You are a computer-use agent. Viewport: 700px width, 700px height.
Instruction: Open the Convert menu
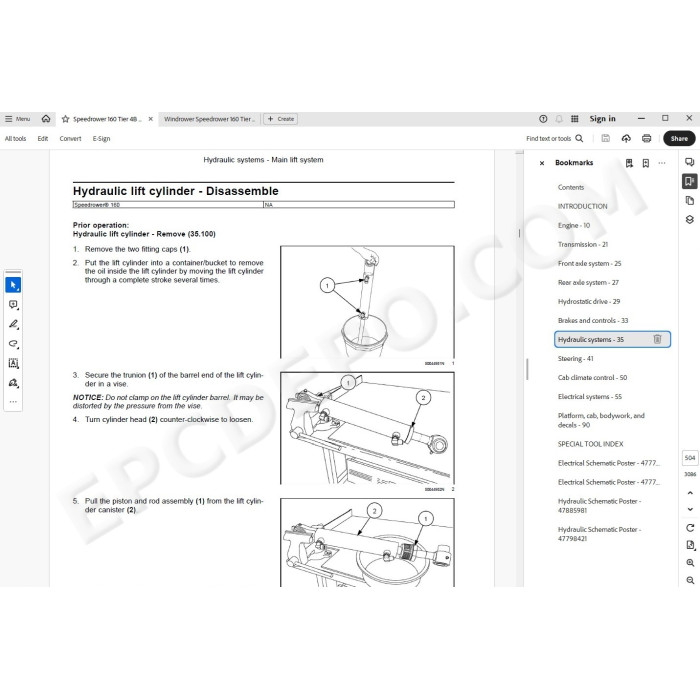(x=71, y=138)
